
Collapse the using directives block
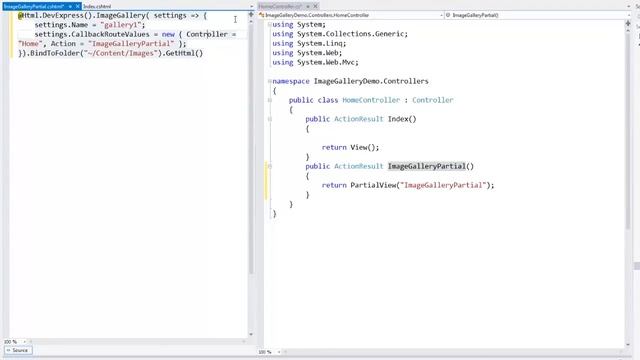269,24
